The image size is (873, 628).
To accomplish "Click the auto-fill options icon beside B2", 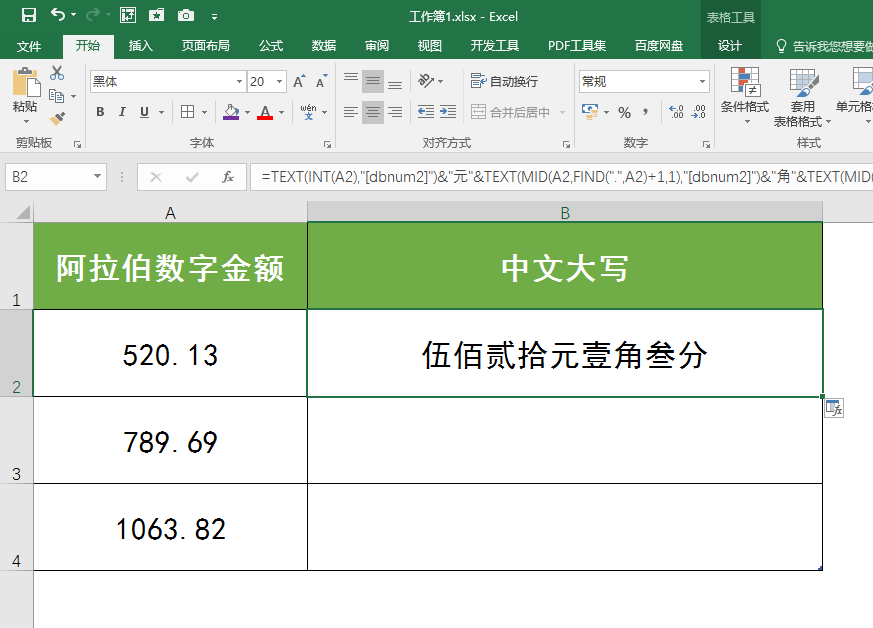I will click(834, 408).
